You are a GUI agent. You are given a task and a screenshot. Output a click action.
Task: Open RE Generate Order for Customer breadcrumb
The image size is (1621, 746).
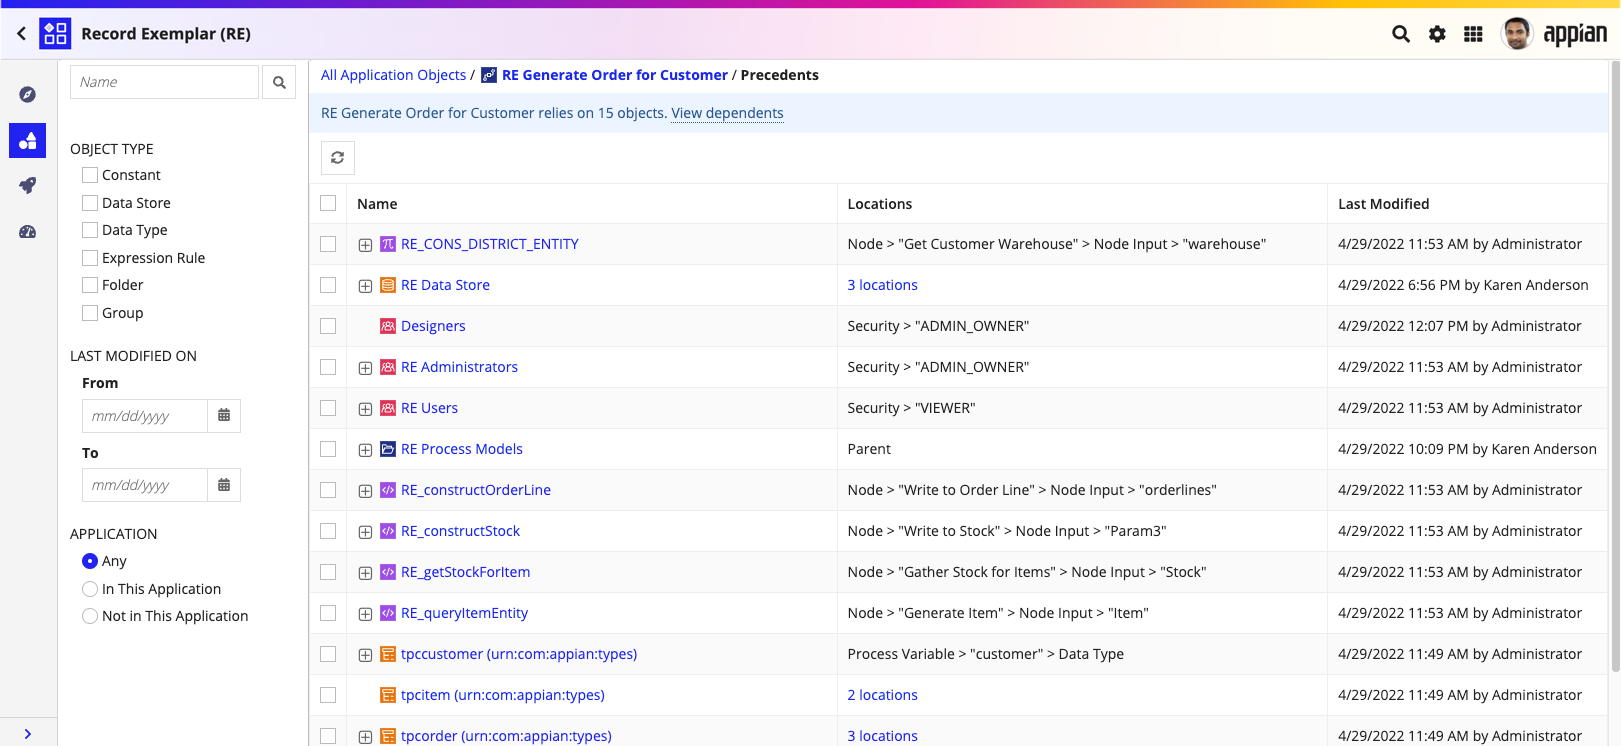coord(614,75)
